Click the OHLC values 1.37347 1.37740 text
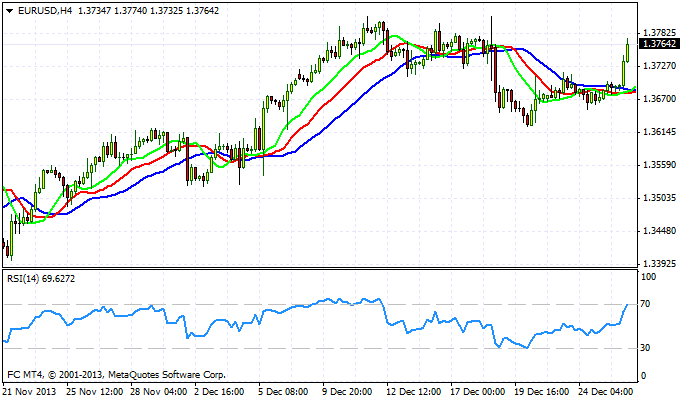Image resolution: width=680 pixels, height=400 pixels. (x=112, y=11)
